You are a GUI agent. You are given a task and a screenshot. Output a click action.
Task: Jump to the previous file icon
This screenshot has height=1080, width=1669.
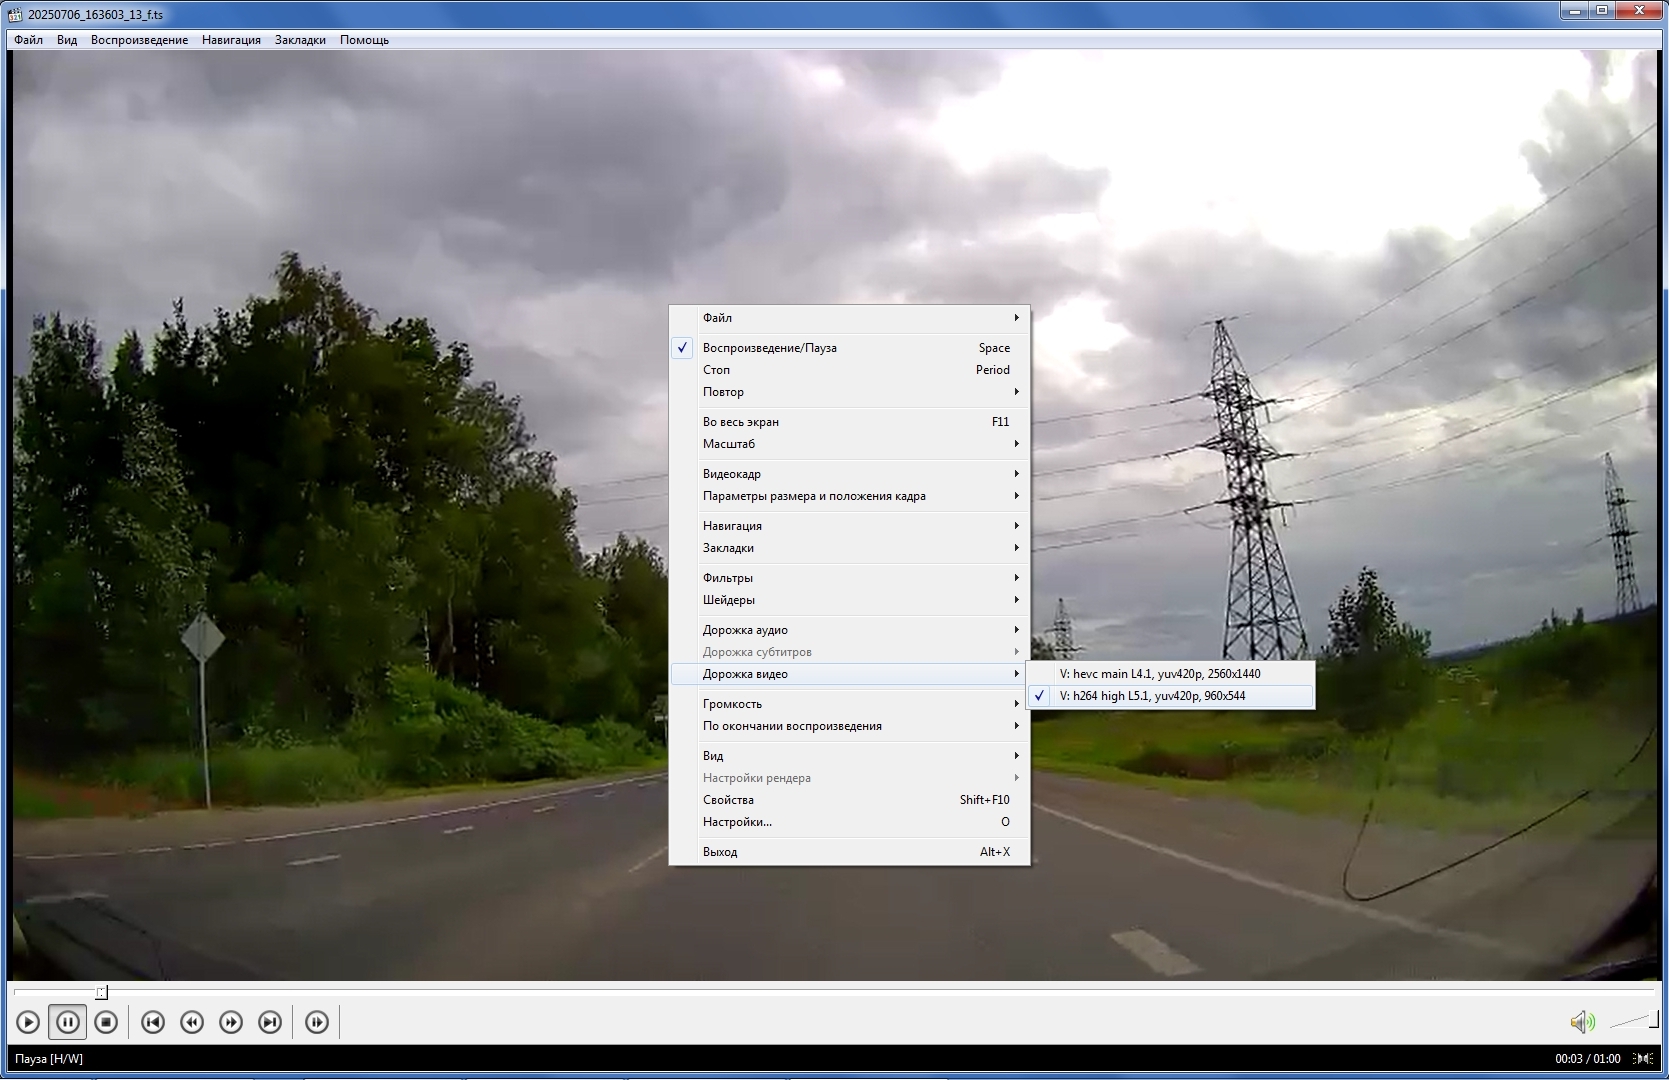(x=153, y=1022)
